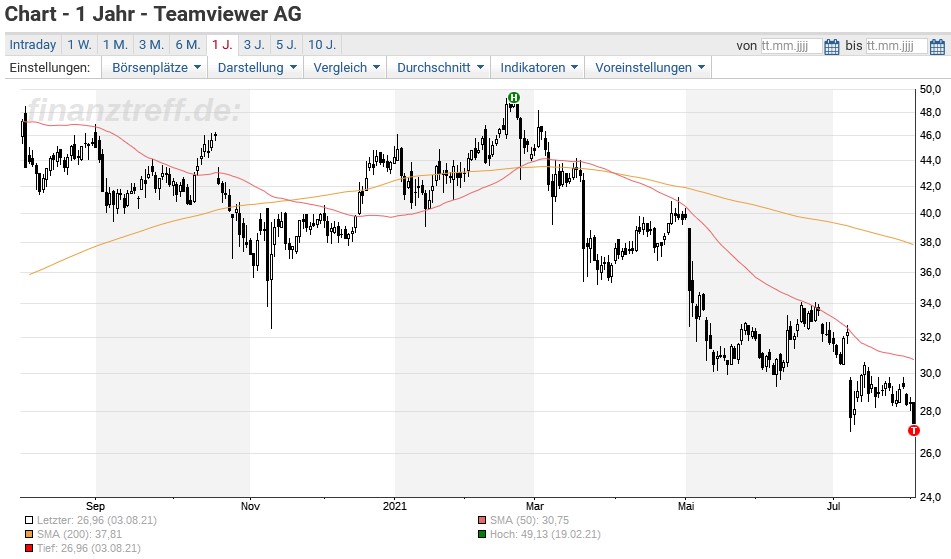Click the 'Chart - 1 Jahr - Teamviewer AG' heading
This screenshot has height=559, width=951.
click(153, 13)
